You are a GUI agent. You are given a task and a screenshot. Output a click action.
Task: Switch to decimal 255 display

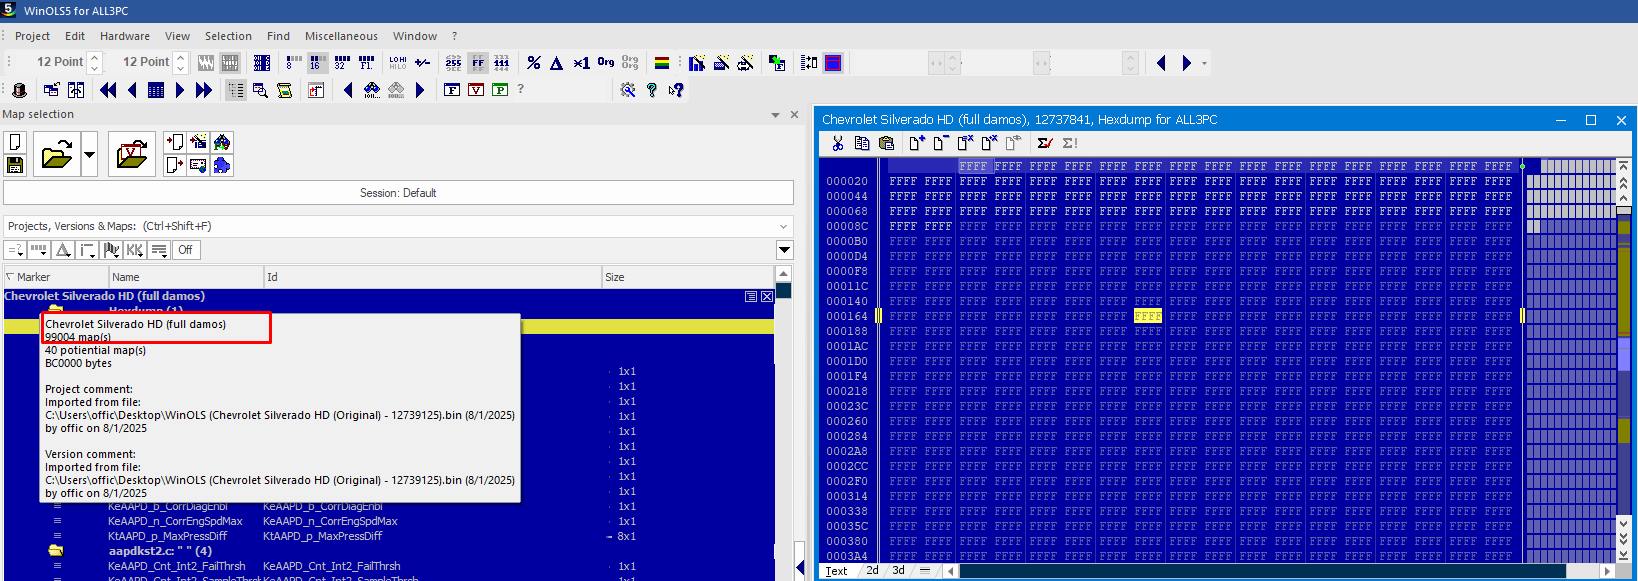(x=454, y=63)
